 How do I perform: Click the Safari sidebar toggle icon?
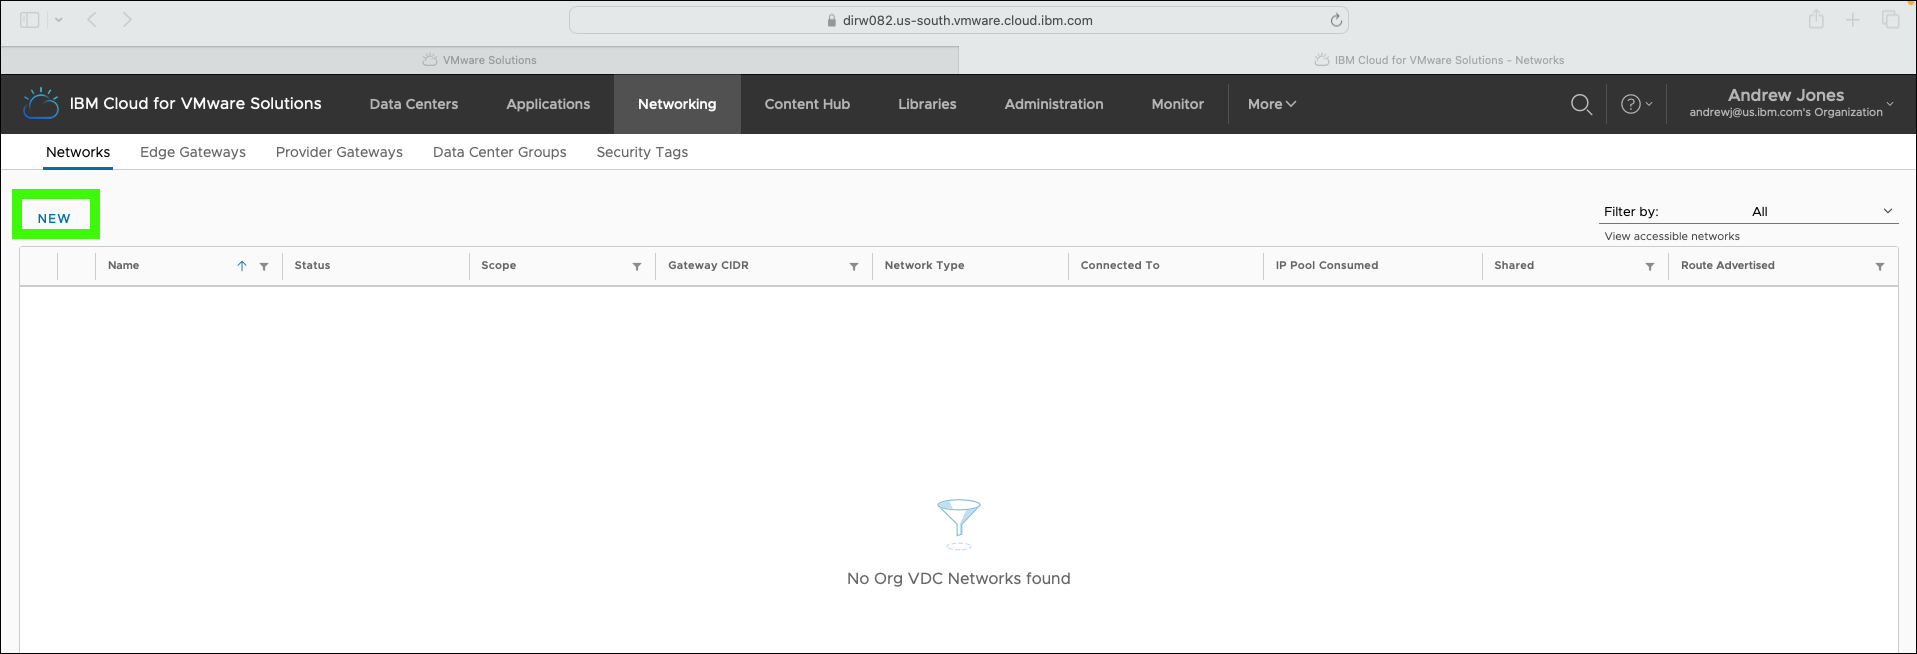tap(30, 20)
